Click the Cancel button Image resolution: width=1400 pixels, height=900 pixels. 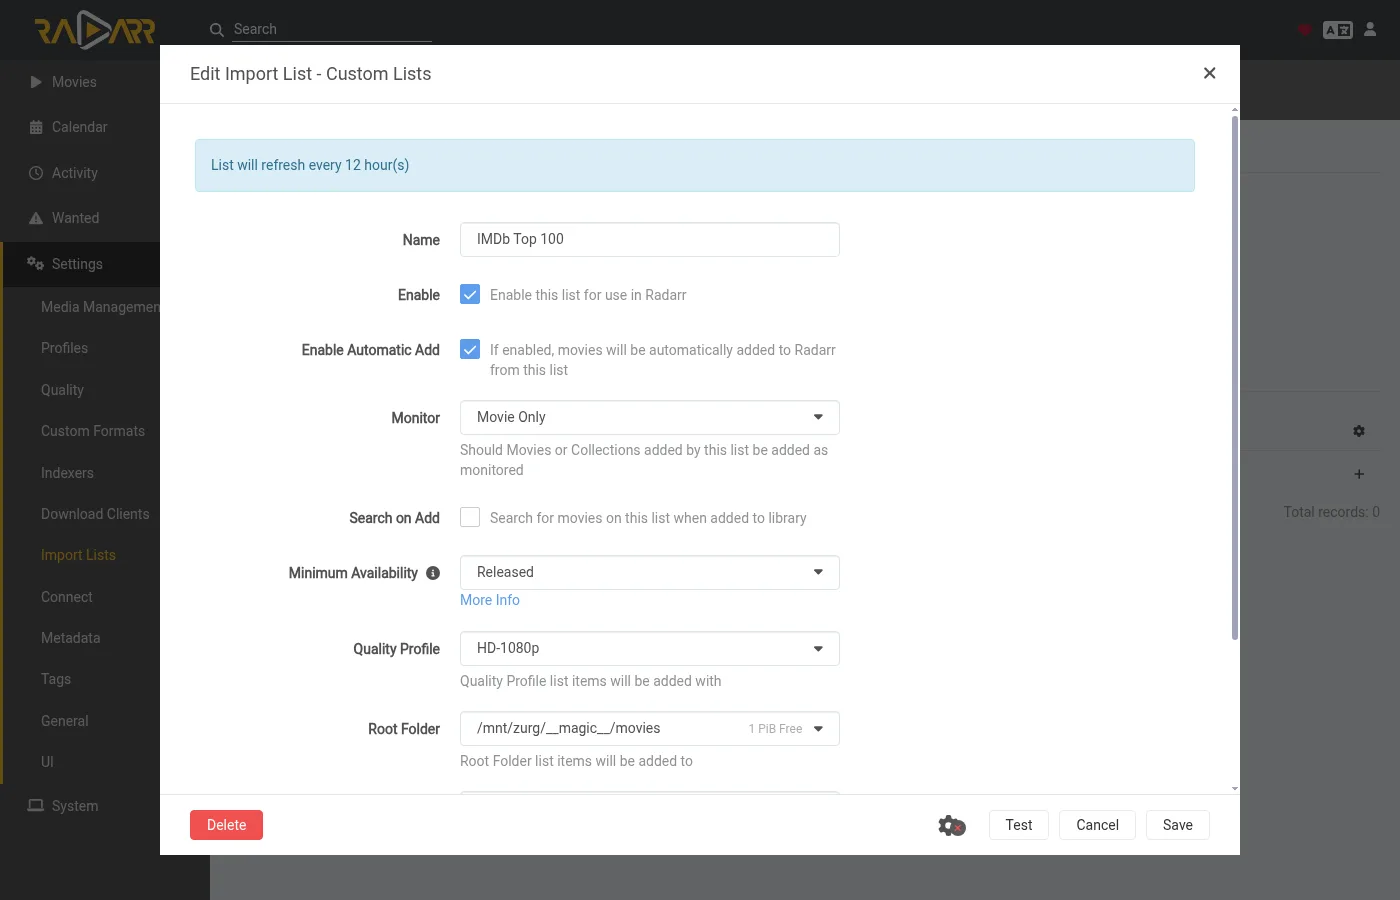tap(1097, 825)
